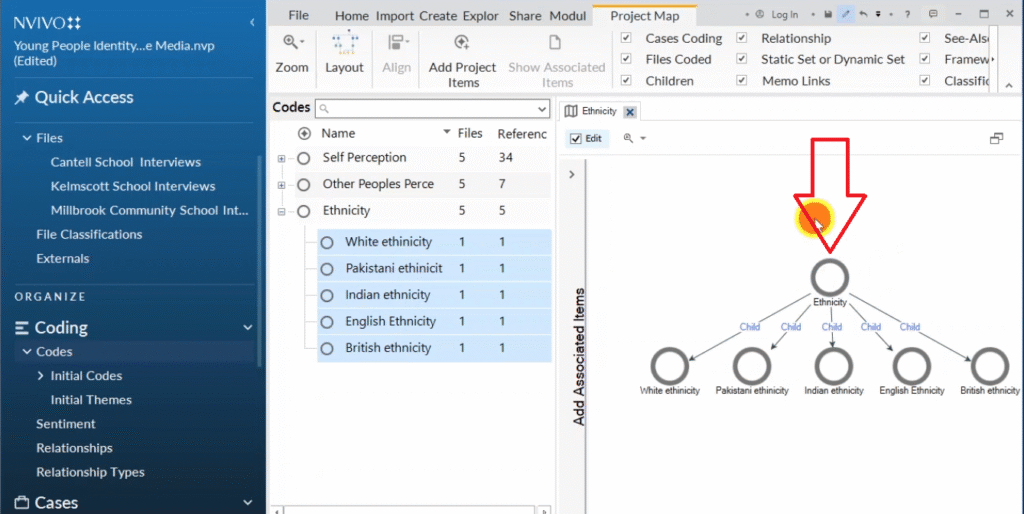
Task: Collapse the Ethnicity code tree
Action: (282, 211)
